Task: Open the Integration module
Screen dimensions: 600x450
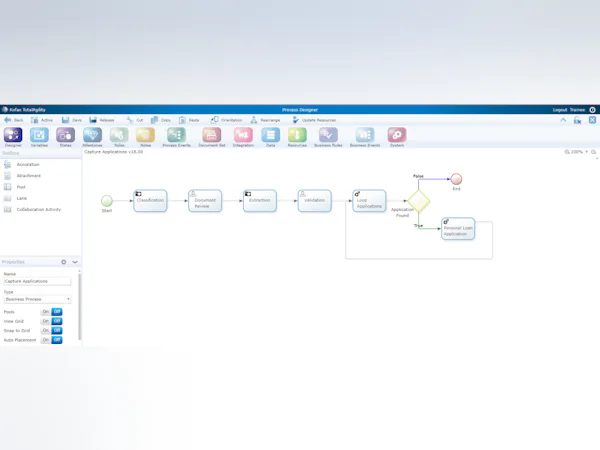Action: pos(243,135)
